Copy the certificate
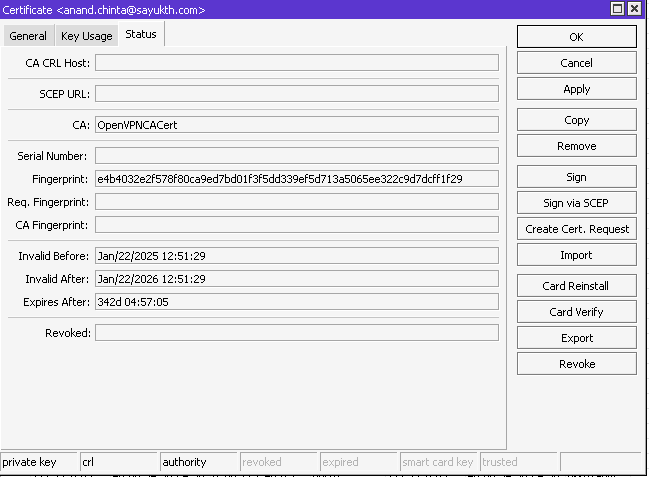The width and height of the screenshot is (649, 477). point(577,120)
